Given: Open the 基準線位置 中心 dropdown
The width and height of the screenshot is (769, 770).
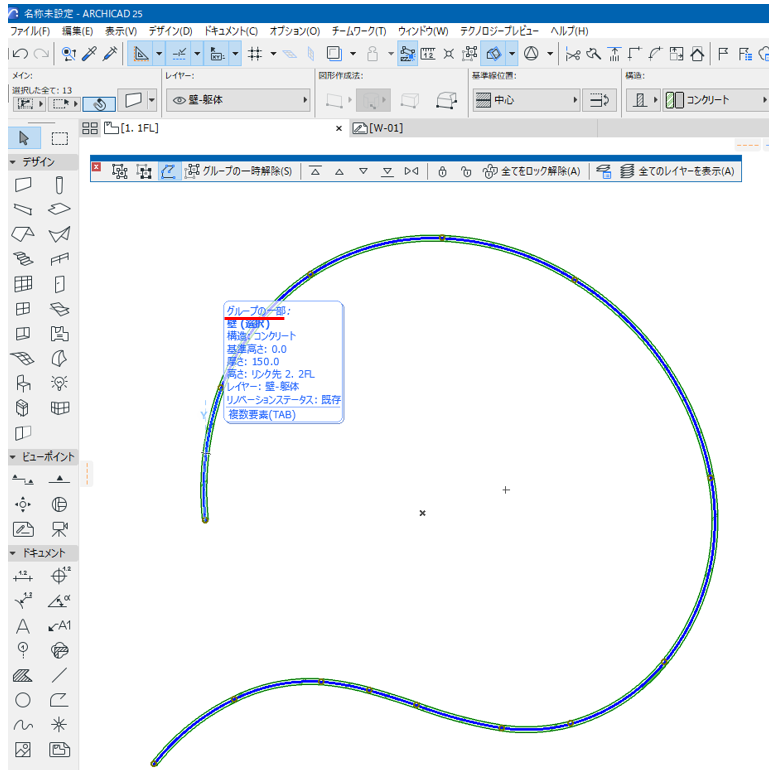Looking at the screenshot, I should 526,100.
